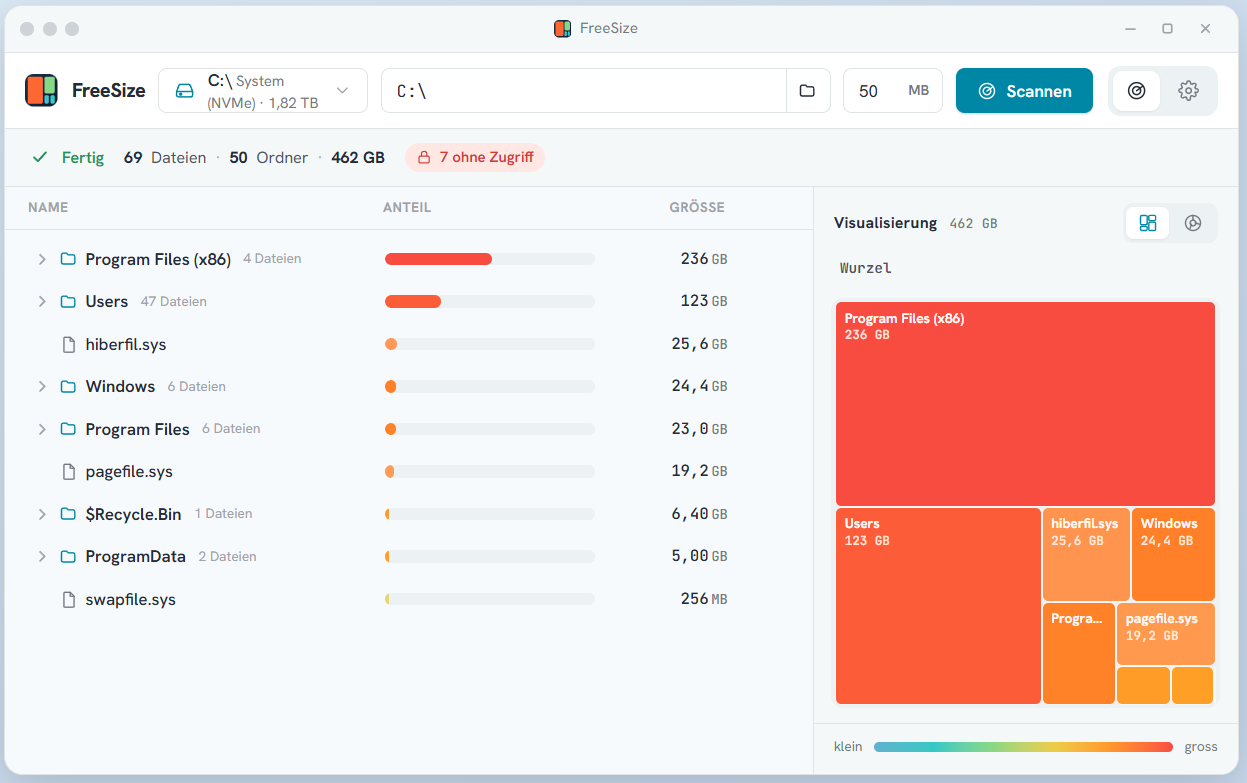This screenshot has width=1247, height=783.
Task: Click the Wurzel breadcrumb
Action: [866, 268]
